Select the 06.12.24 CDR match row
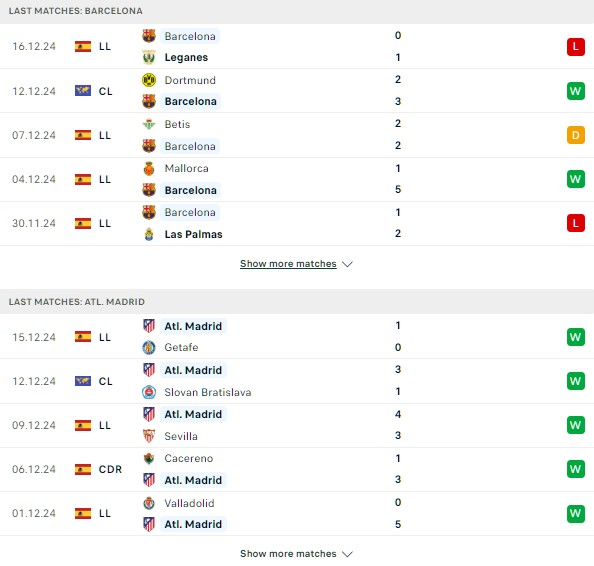Image resolution: width=594 pixels, height=566 pixels. [x=297, y=469]
